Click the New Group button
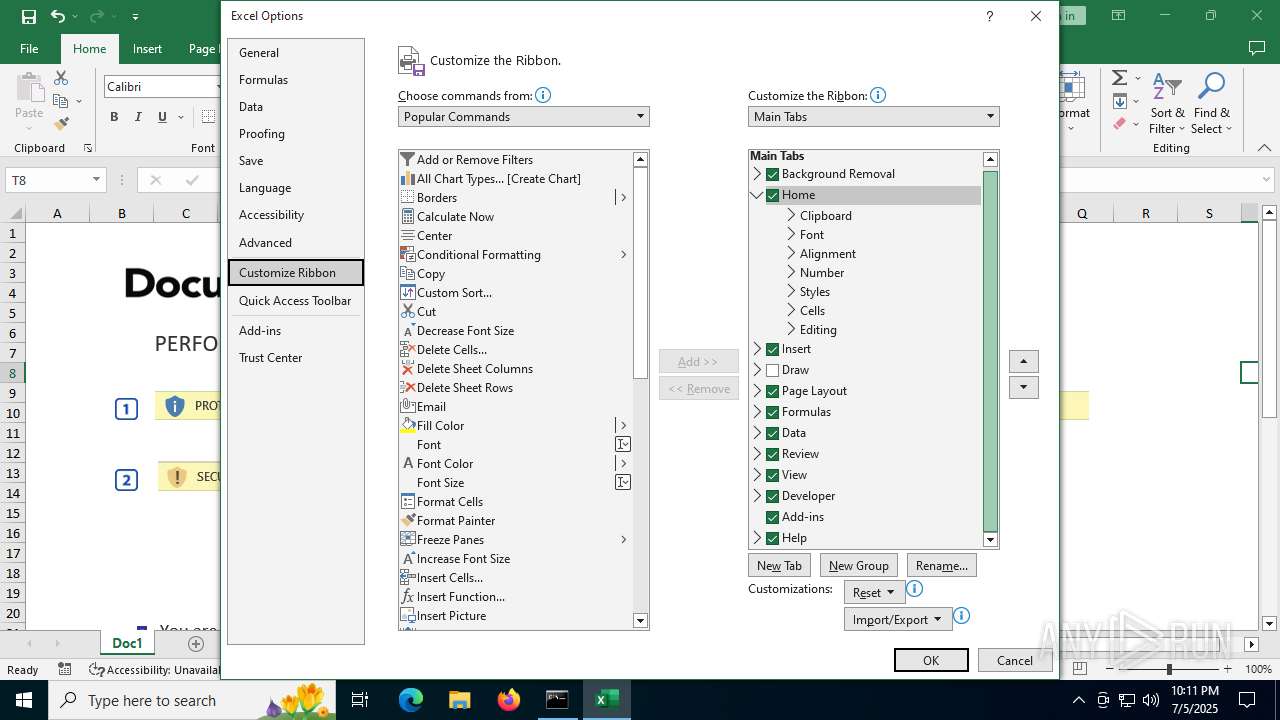Viewport: 1280px width, 720px height. coord(859,566)
